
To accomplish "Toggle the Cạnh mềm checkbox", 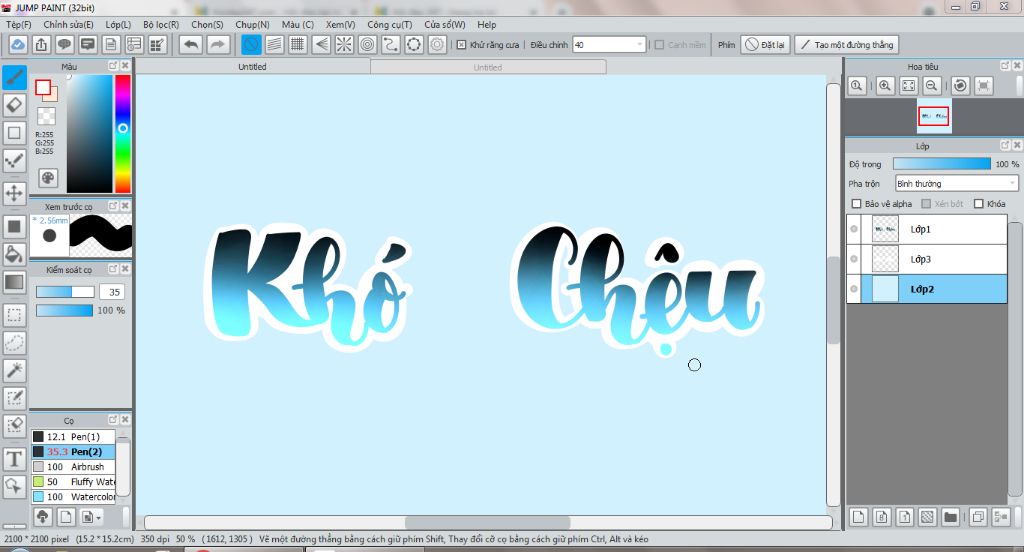I will (660, 44).
